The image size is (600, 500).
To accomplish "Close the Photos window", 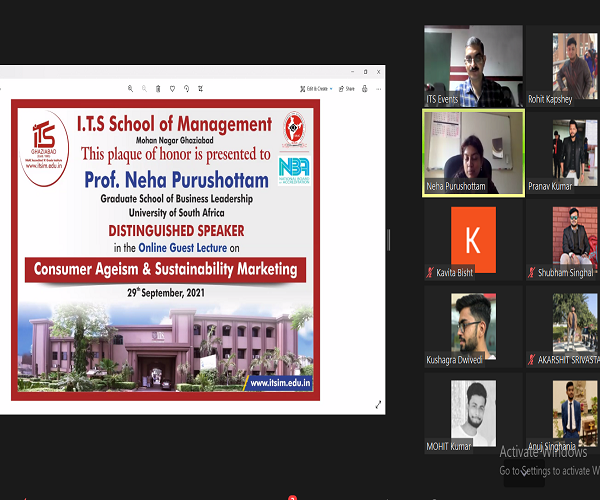I will point(378,72).
